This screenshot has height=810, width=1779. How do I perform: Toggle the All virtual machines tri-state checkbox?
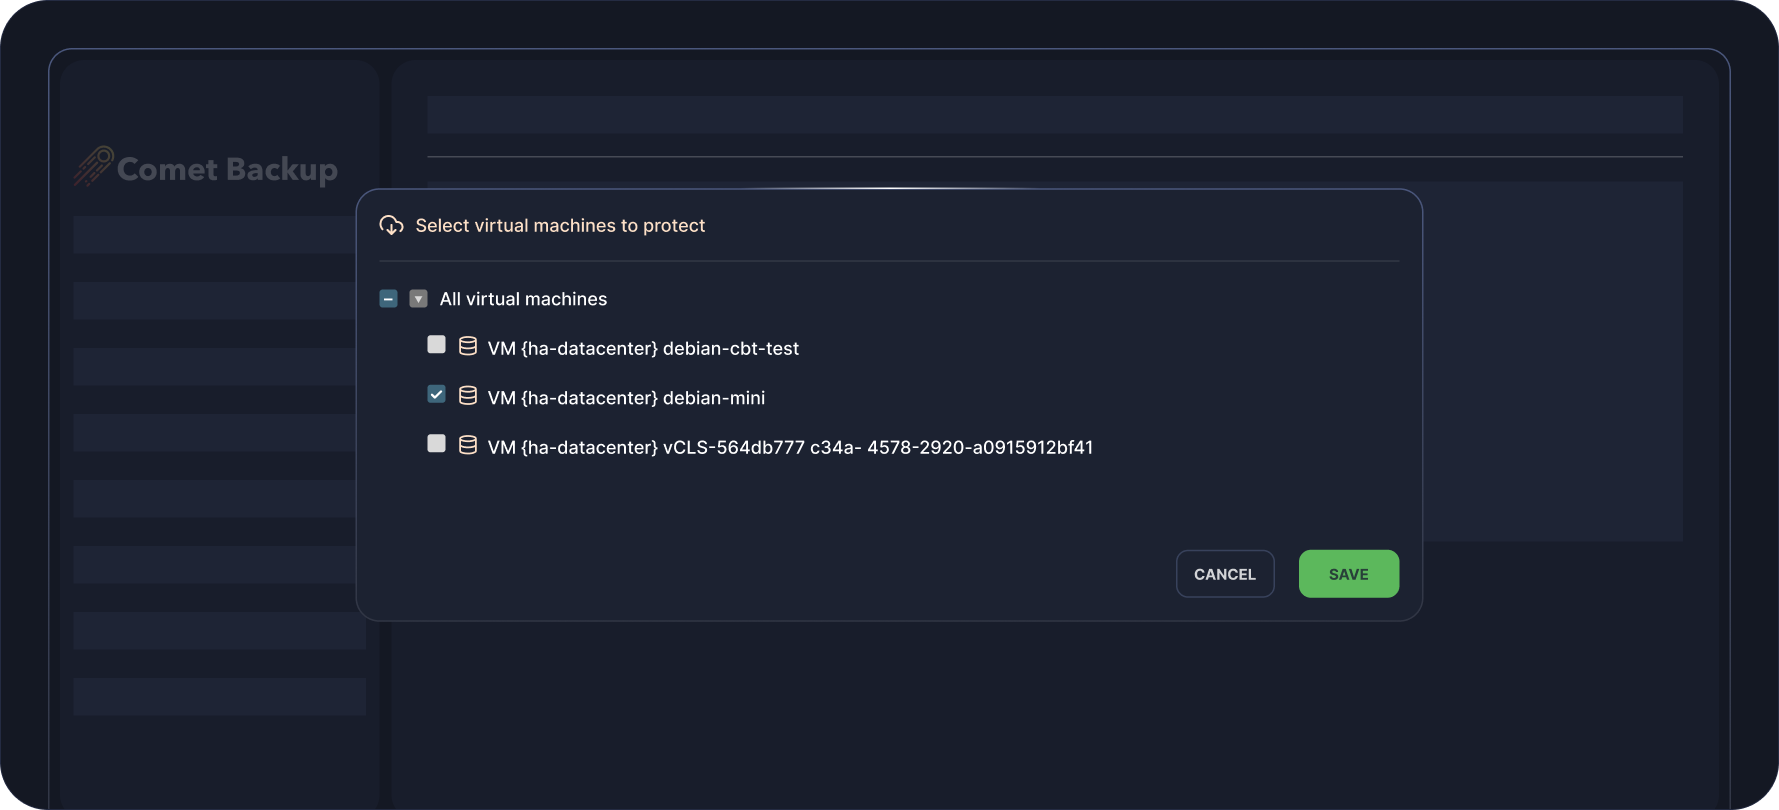pos(389,299)
